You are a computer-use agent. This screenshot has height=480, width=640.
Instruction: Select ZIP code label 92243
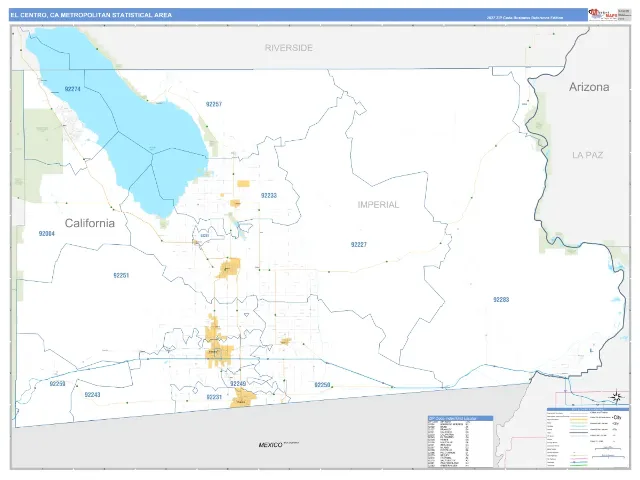tap(93, 395)
